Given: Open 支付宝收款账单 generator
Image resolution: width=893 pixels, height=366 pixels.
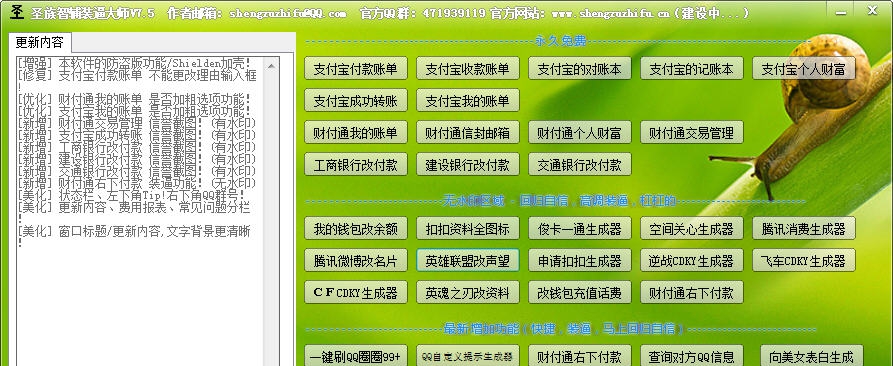Looking at the screenshot, I should coord(468,69).
